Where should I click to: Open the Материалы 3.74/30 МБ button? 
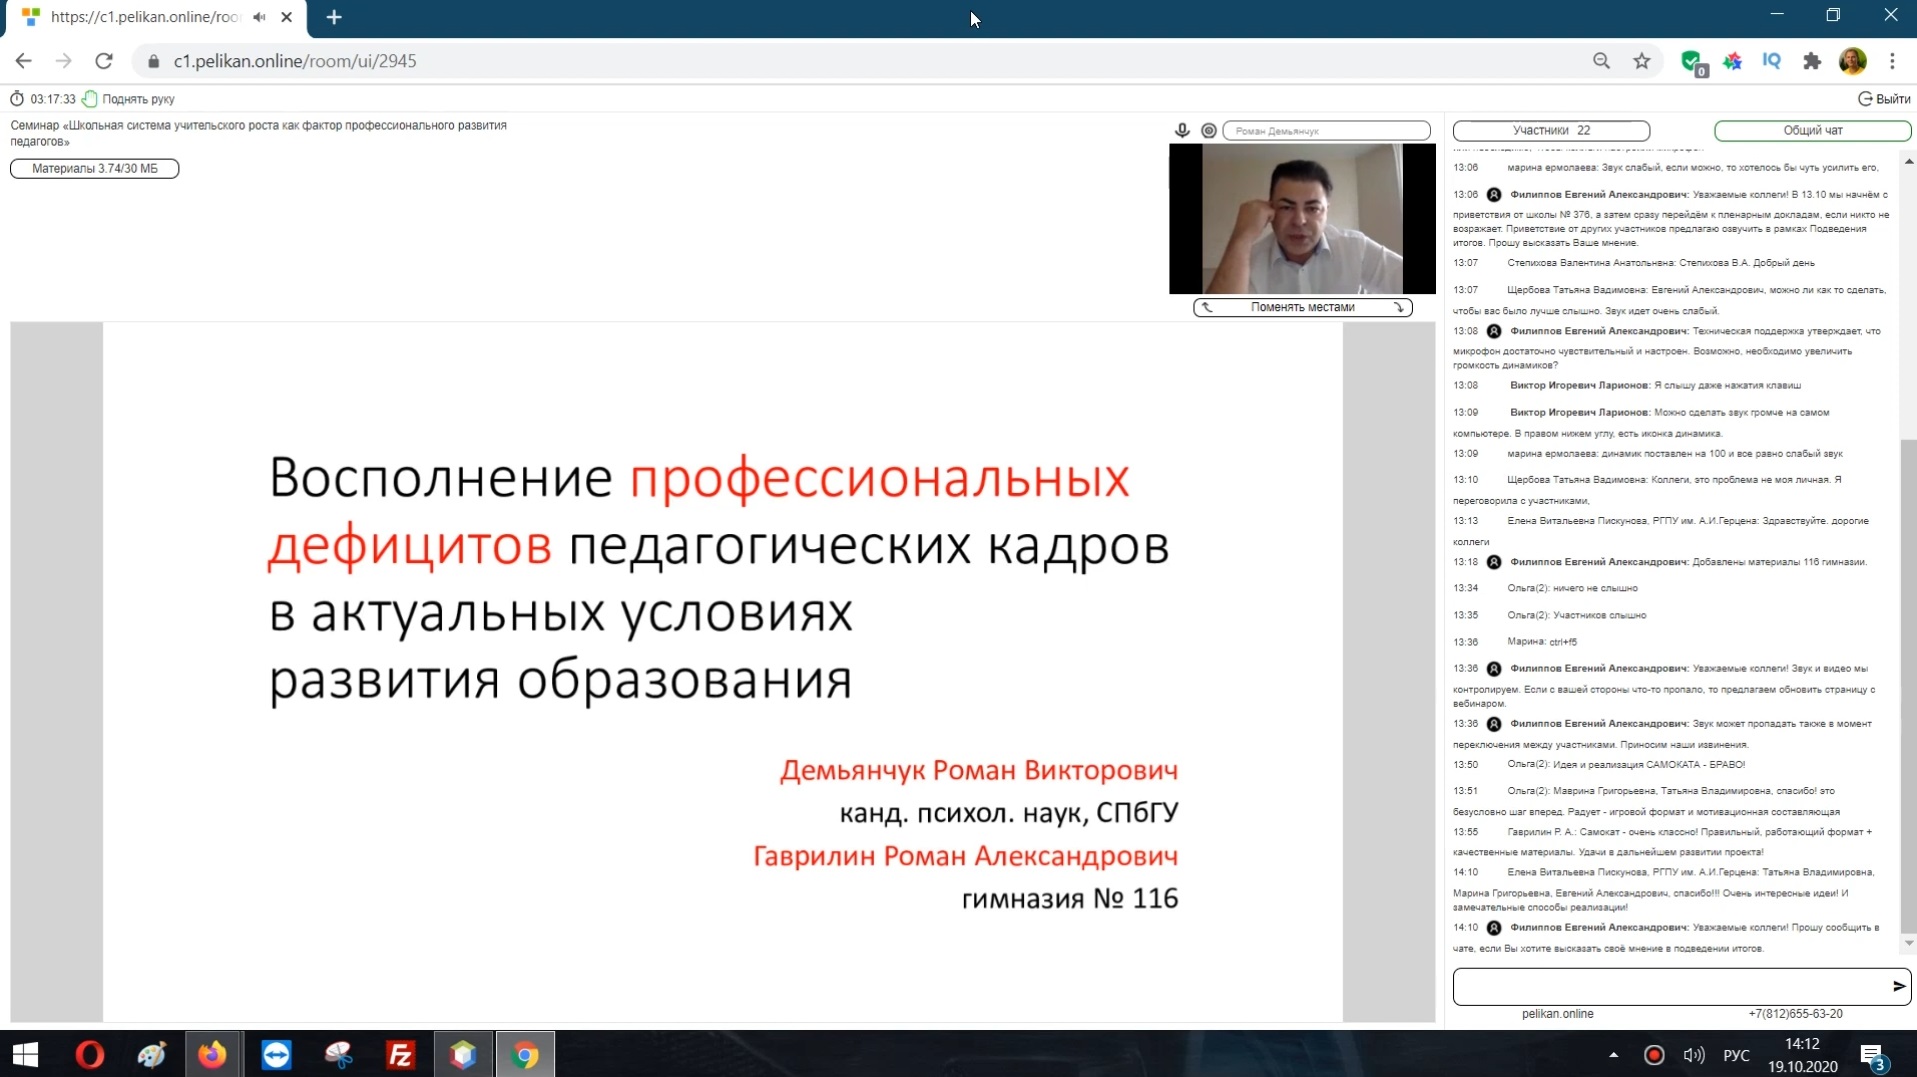pyautogui.click(x=95, y=168)
